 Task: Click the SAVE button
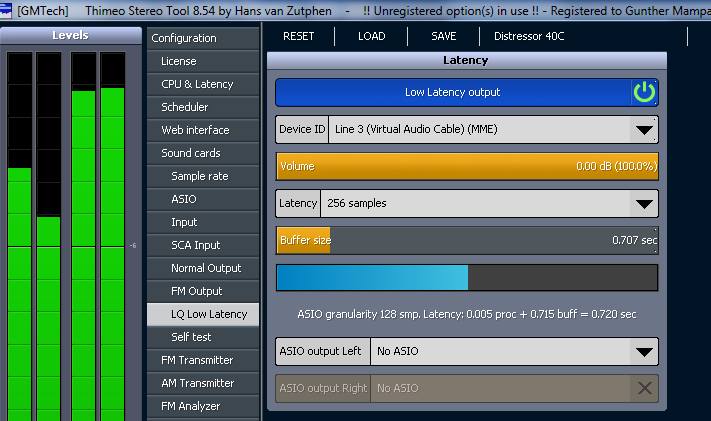coord(443,36)
